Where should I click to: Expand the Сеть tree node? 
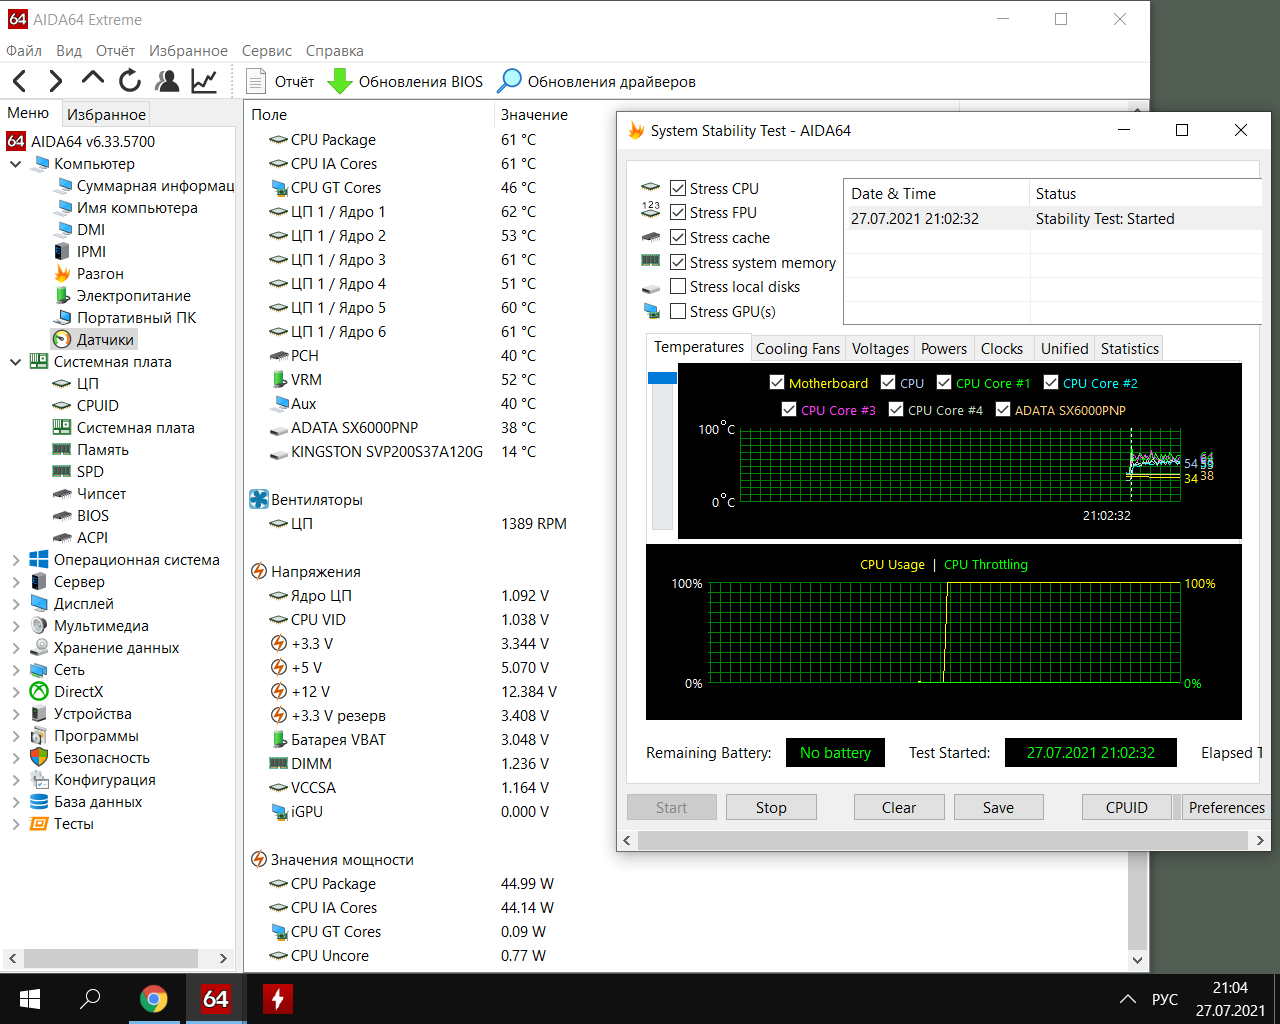point(15,670)
